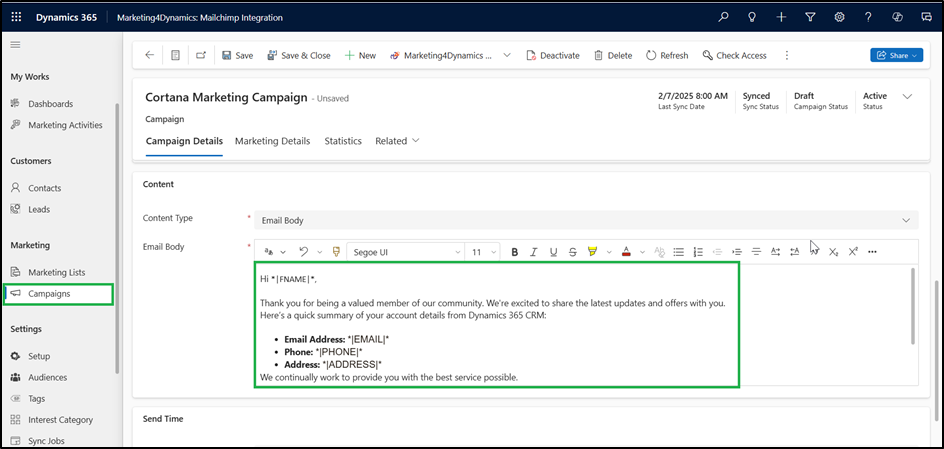
Task: Open record in new window icon
Action: [x=201, y=55]
